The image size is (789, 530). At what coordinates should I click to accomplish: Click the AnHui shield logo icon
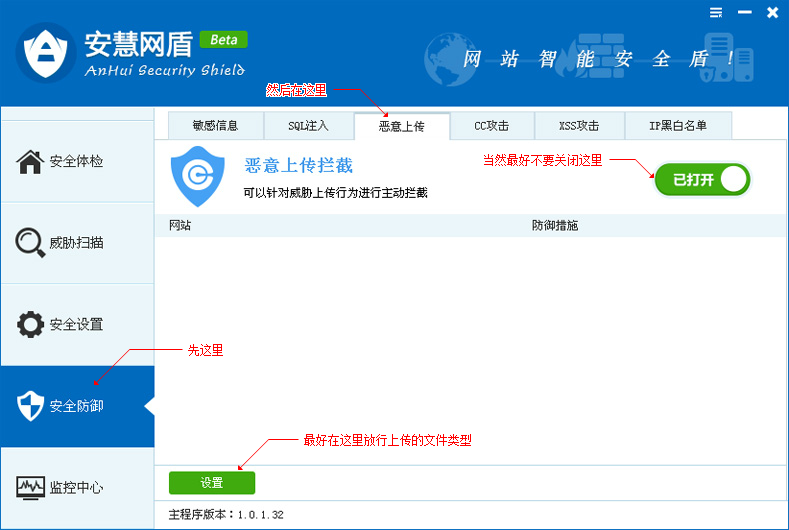46,53
